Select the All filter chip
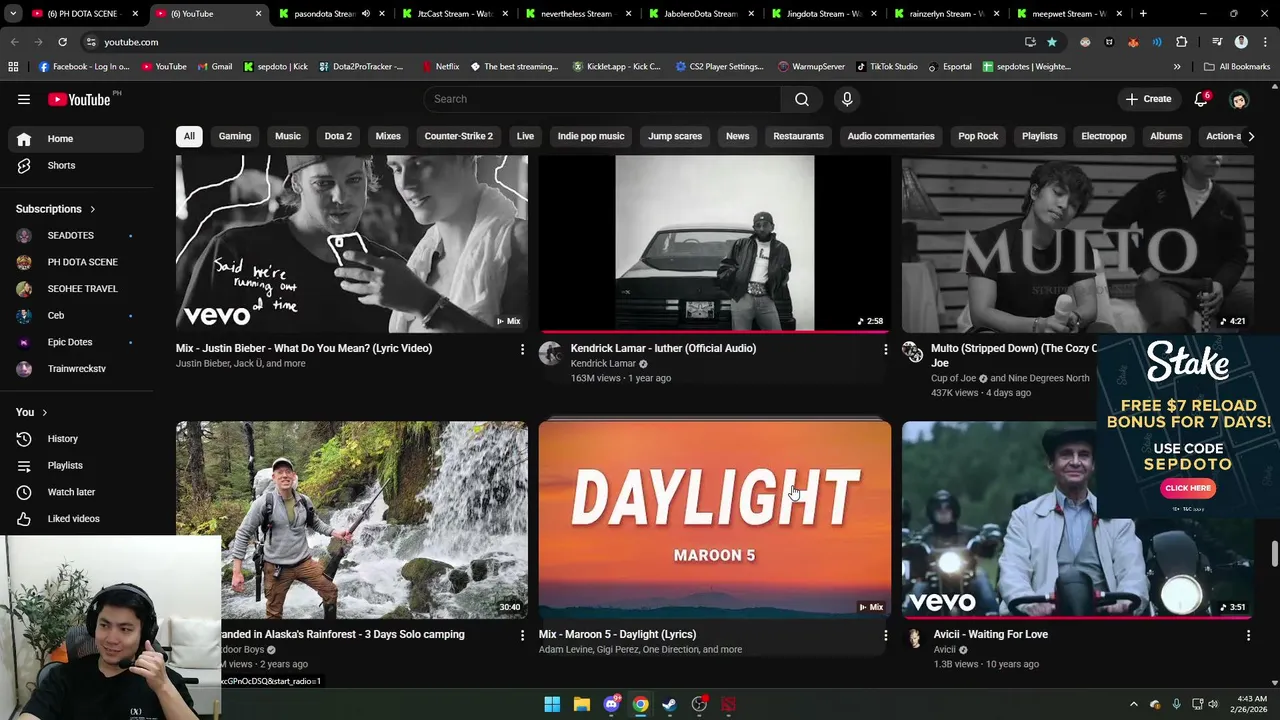This screenshot has width=1280, height=720. pyautogui.click(x=189, y=136)
